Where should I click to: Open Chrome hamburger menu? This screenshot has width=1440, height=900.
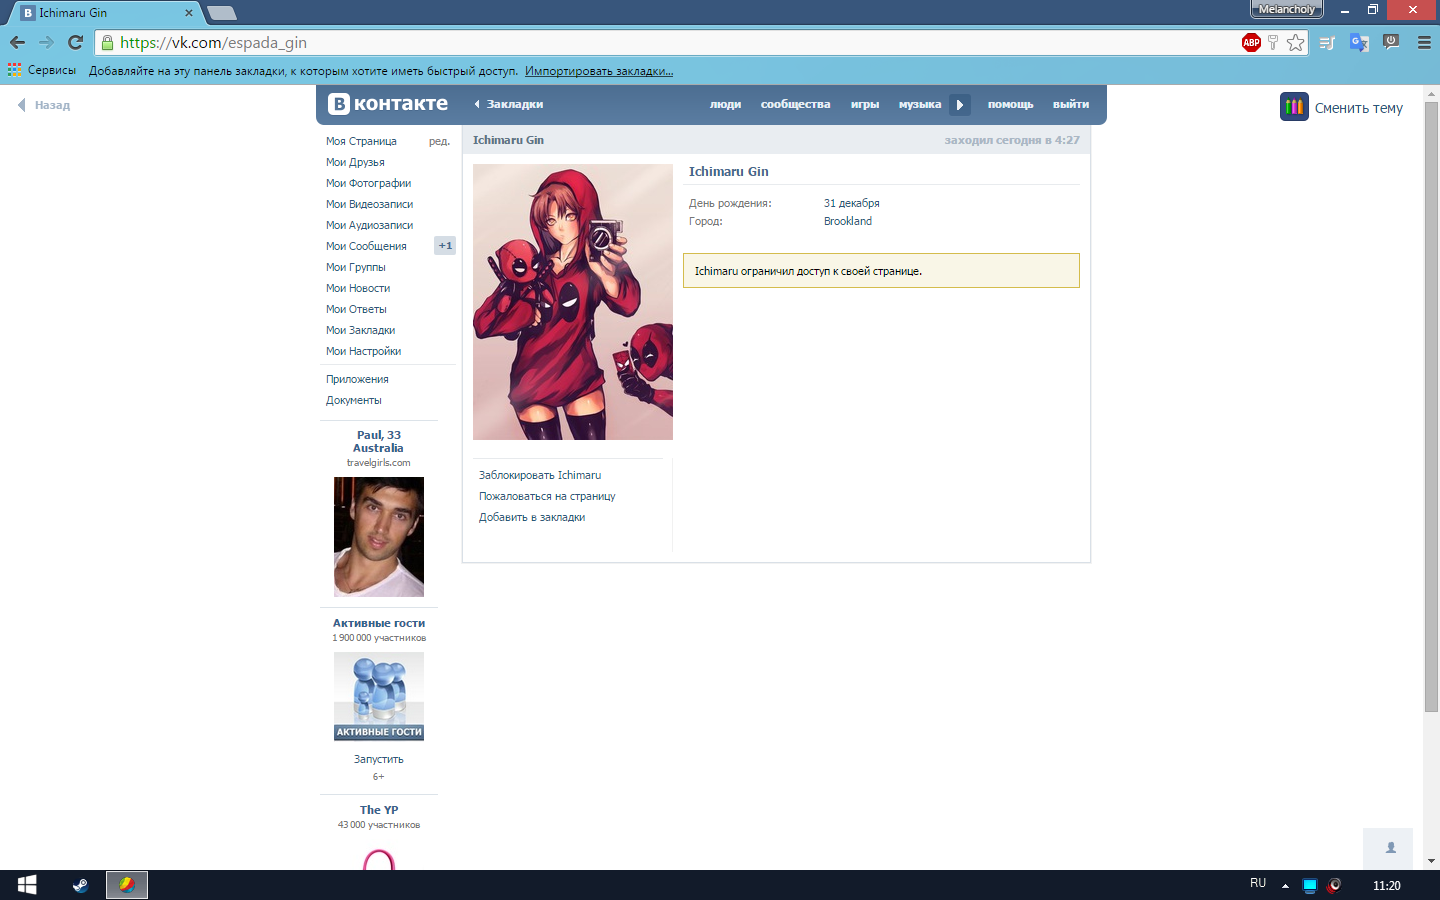(1424, 42)
